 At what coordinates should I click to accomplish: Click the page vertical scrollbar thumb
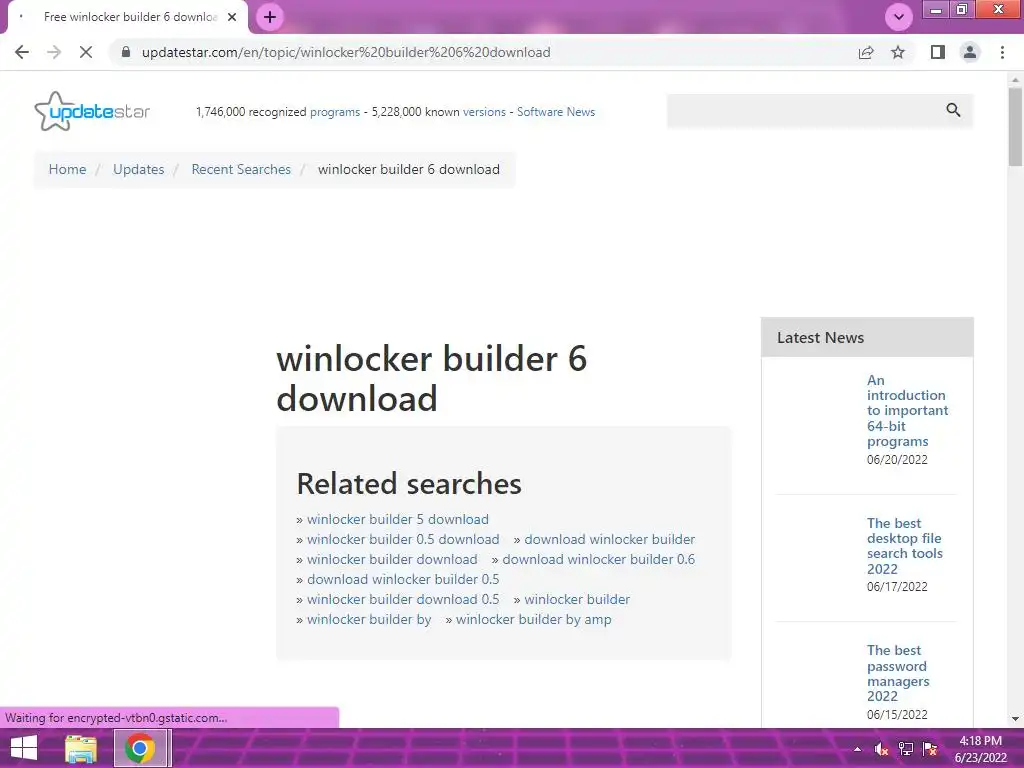point(1015,127)
